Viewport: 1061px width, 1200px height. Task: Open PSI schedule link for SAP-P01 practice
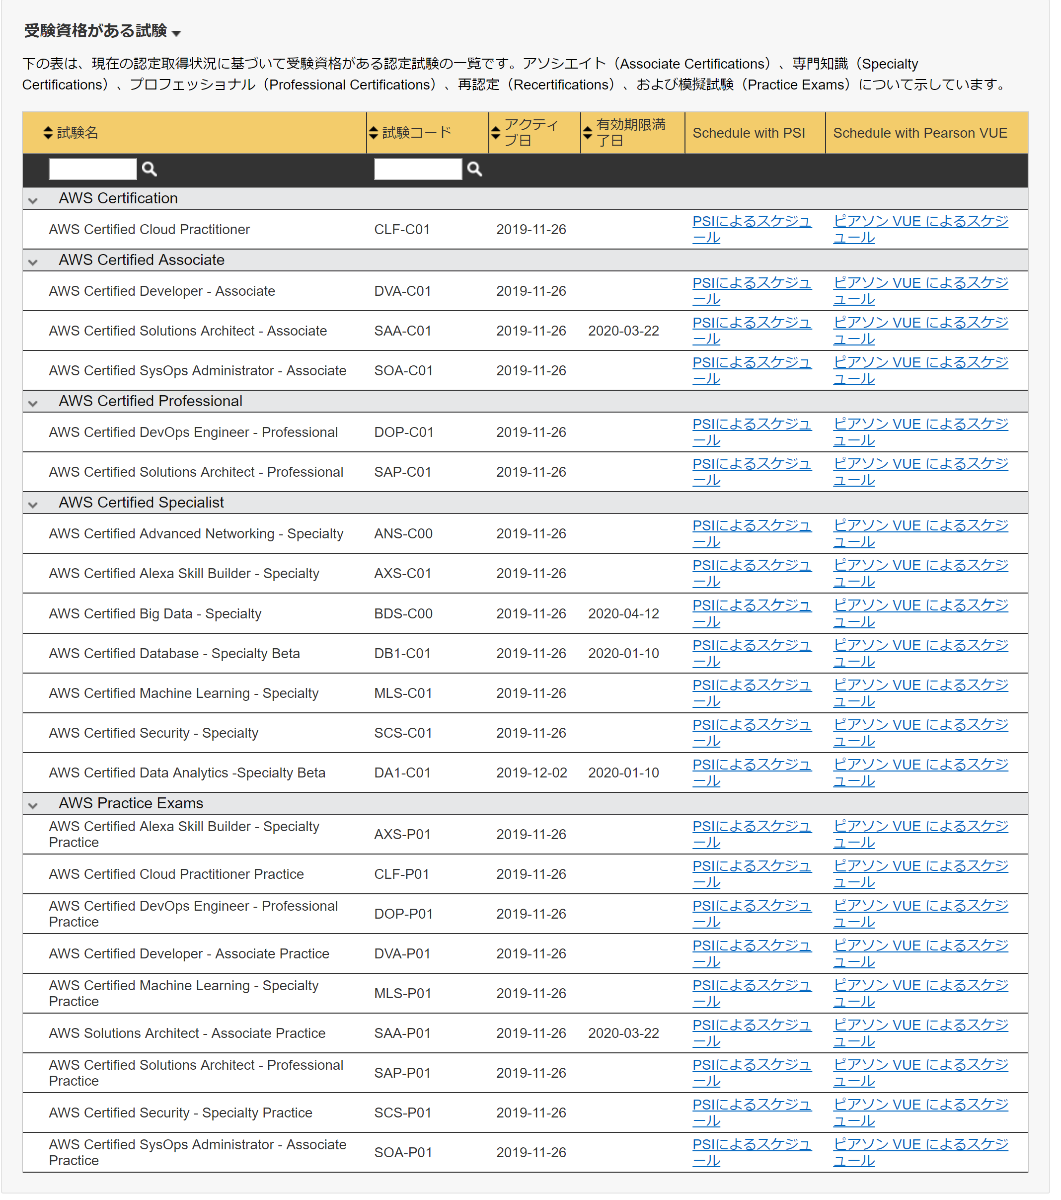752,1073
